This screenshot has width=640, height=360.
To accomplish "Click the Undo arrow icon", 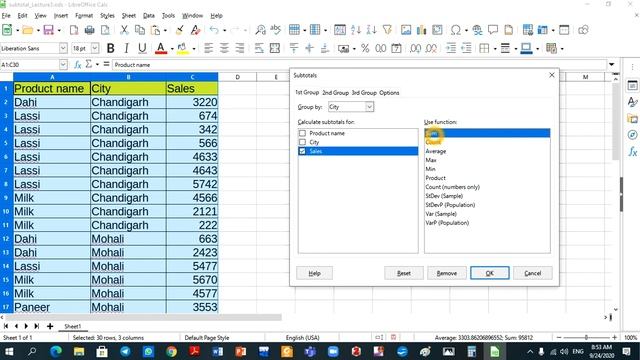I will [x=214, y=30].
